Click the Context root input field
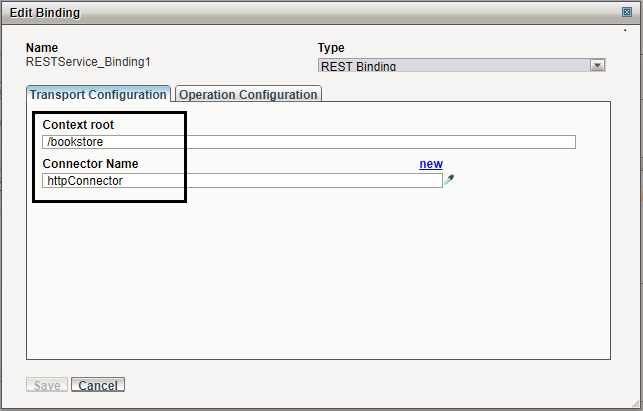 (x=309, y=142)
